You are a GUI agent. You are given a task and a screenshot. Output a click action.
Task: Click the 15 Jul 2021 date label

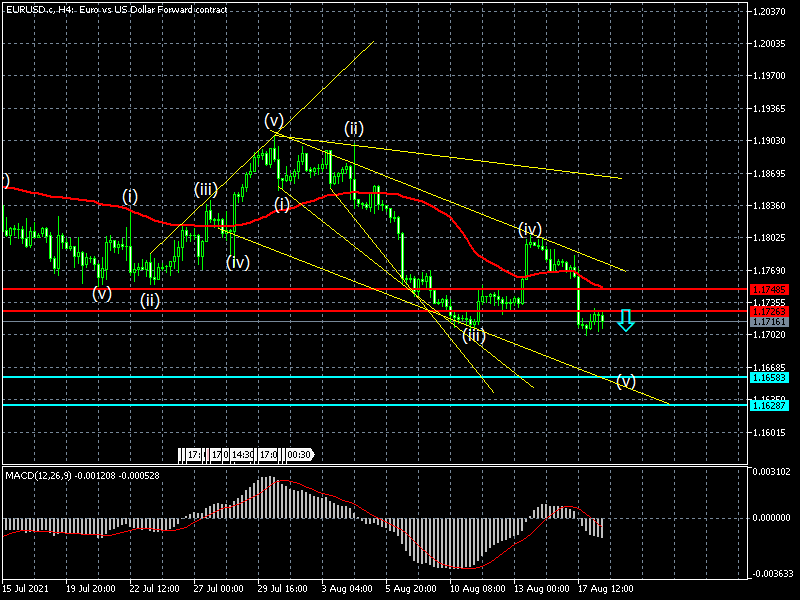[27, 589]
